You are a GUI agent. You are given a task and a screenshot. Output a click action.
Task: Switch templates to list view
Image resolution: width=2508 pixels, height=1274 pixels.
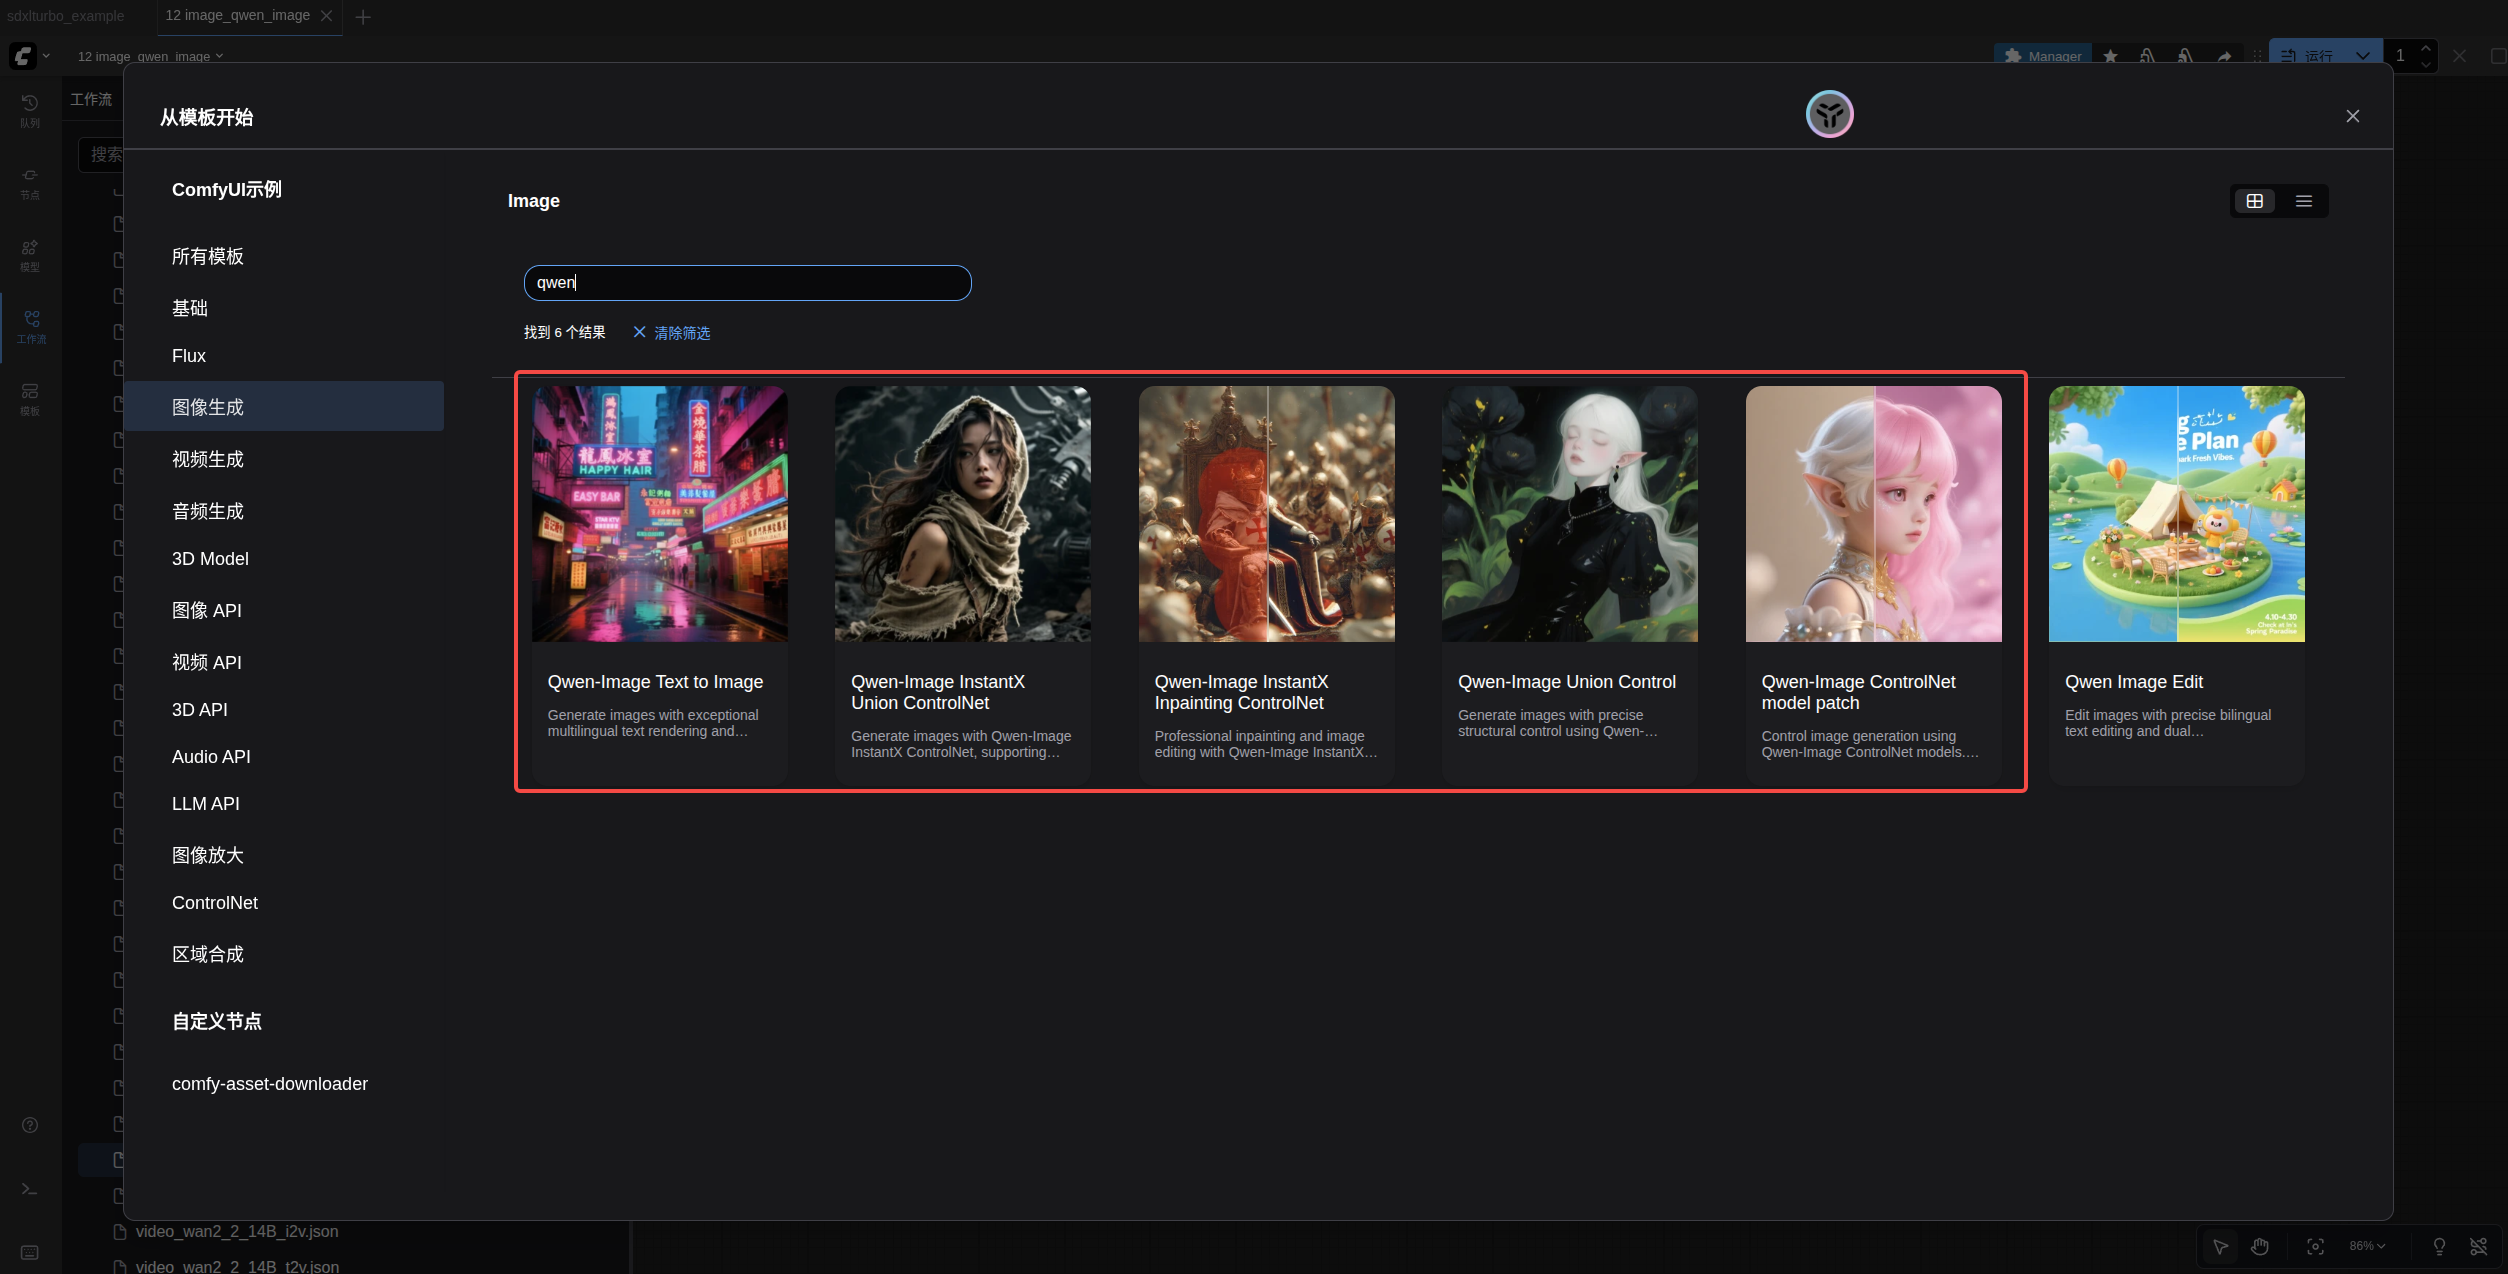tap(2304, 201)
